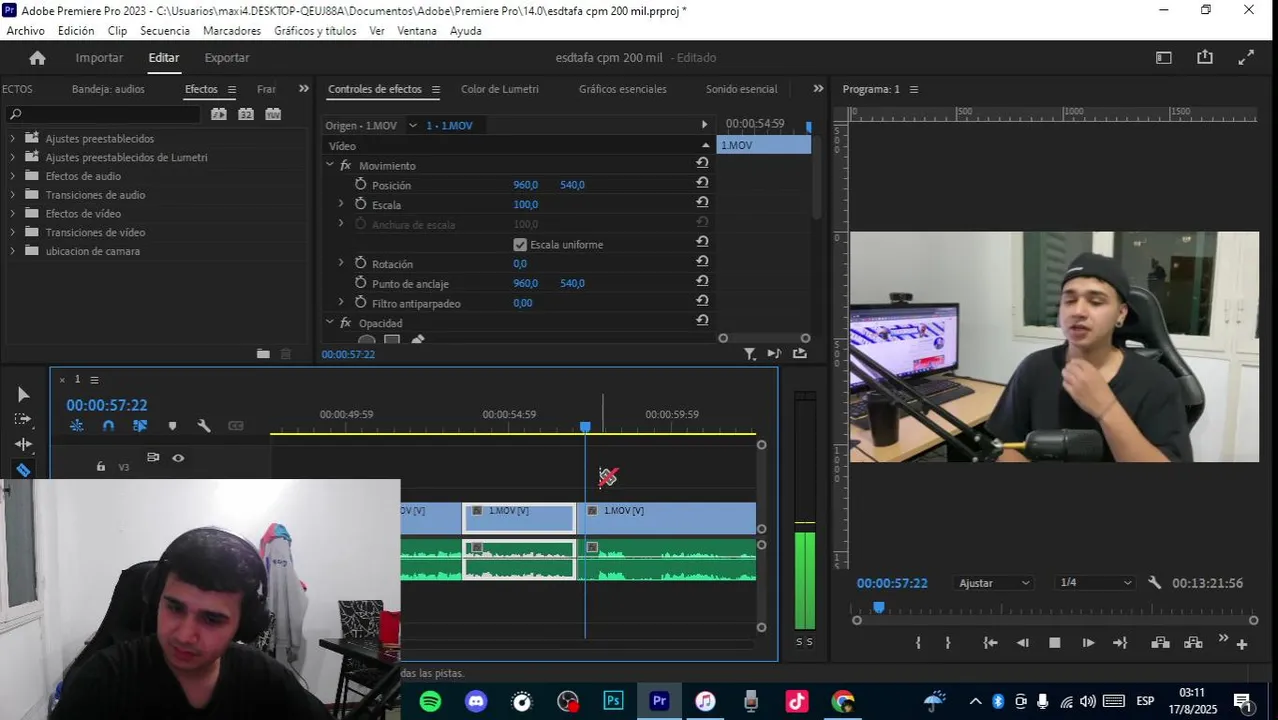Image resolution: width=1278 pixels, height=720 pixels.
Task: Toggle timeline snap magnet
Action: (108, 426)
